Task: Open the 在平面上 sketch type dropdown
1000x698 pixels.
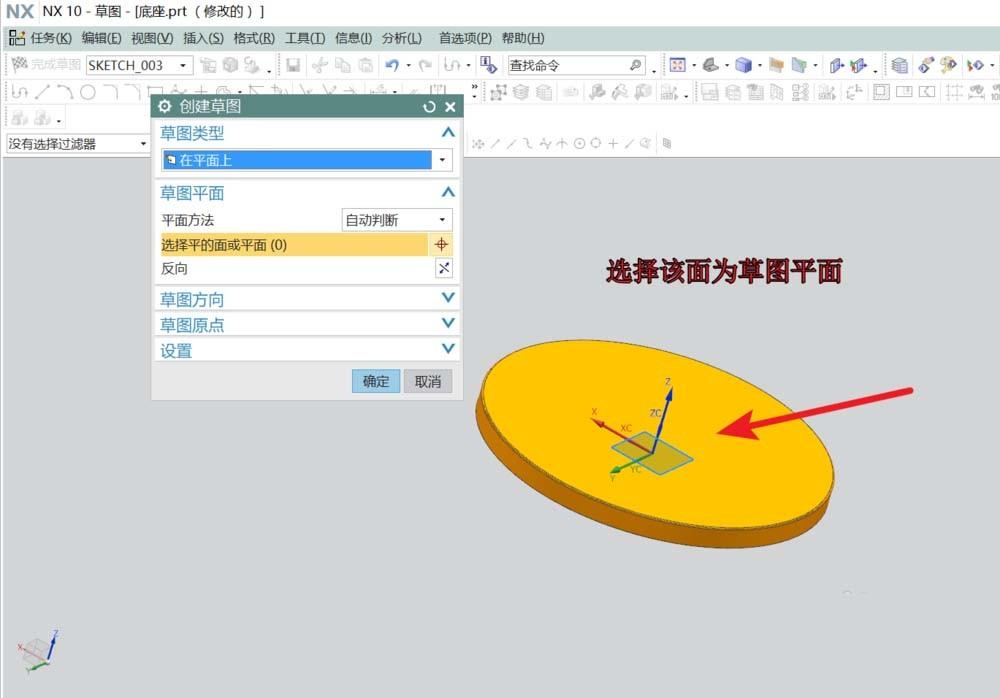Action: click(441, 159)
